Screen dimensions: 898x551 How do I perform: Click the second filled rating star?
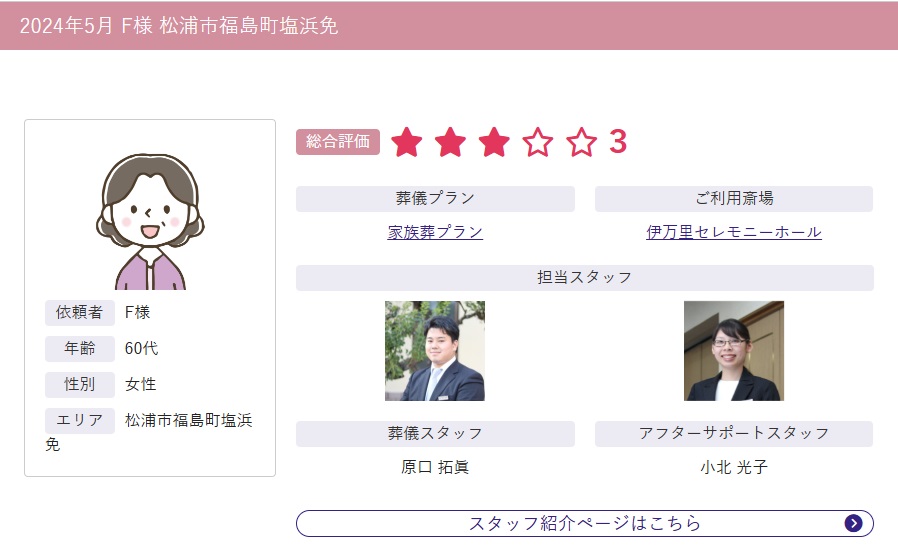coord(450,142)
